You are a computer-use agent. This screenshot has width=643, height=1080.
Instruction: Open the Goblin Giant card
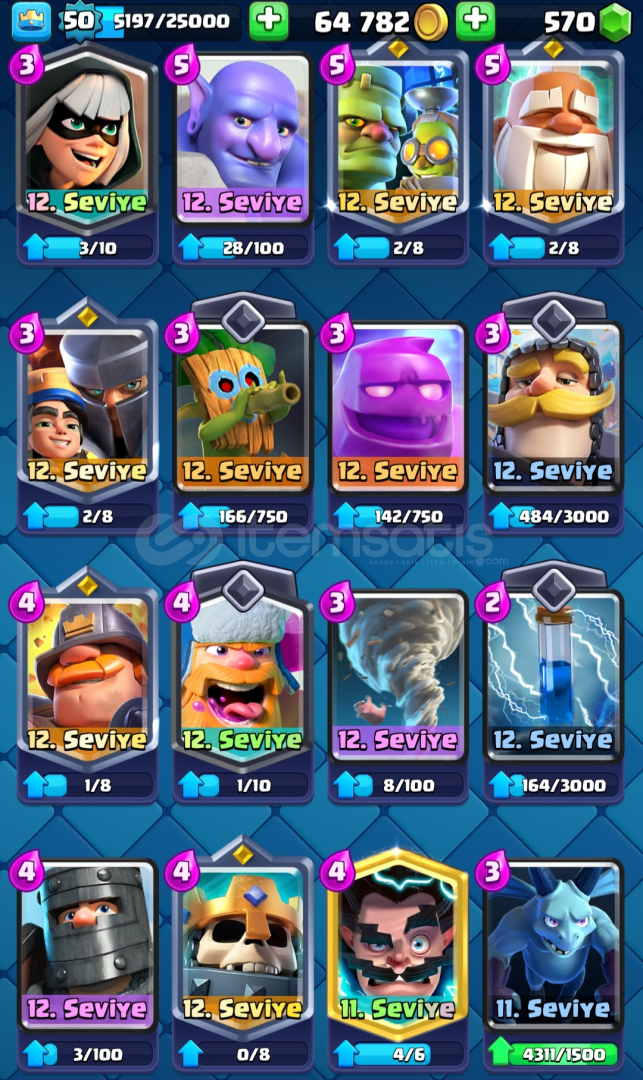pyautogui.click(x=397, y=138)
